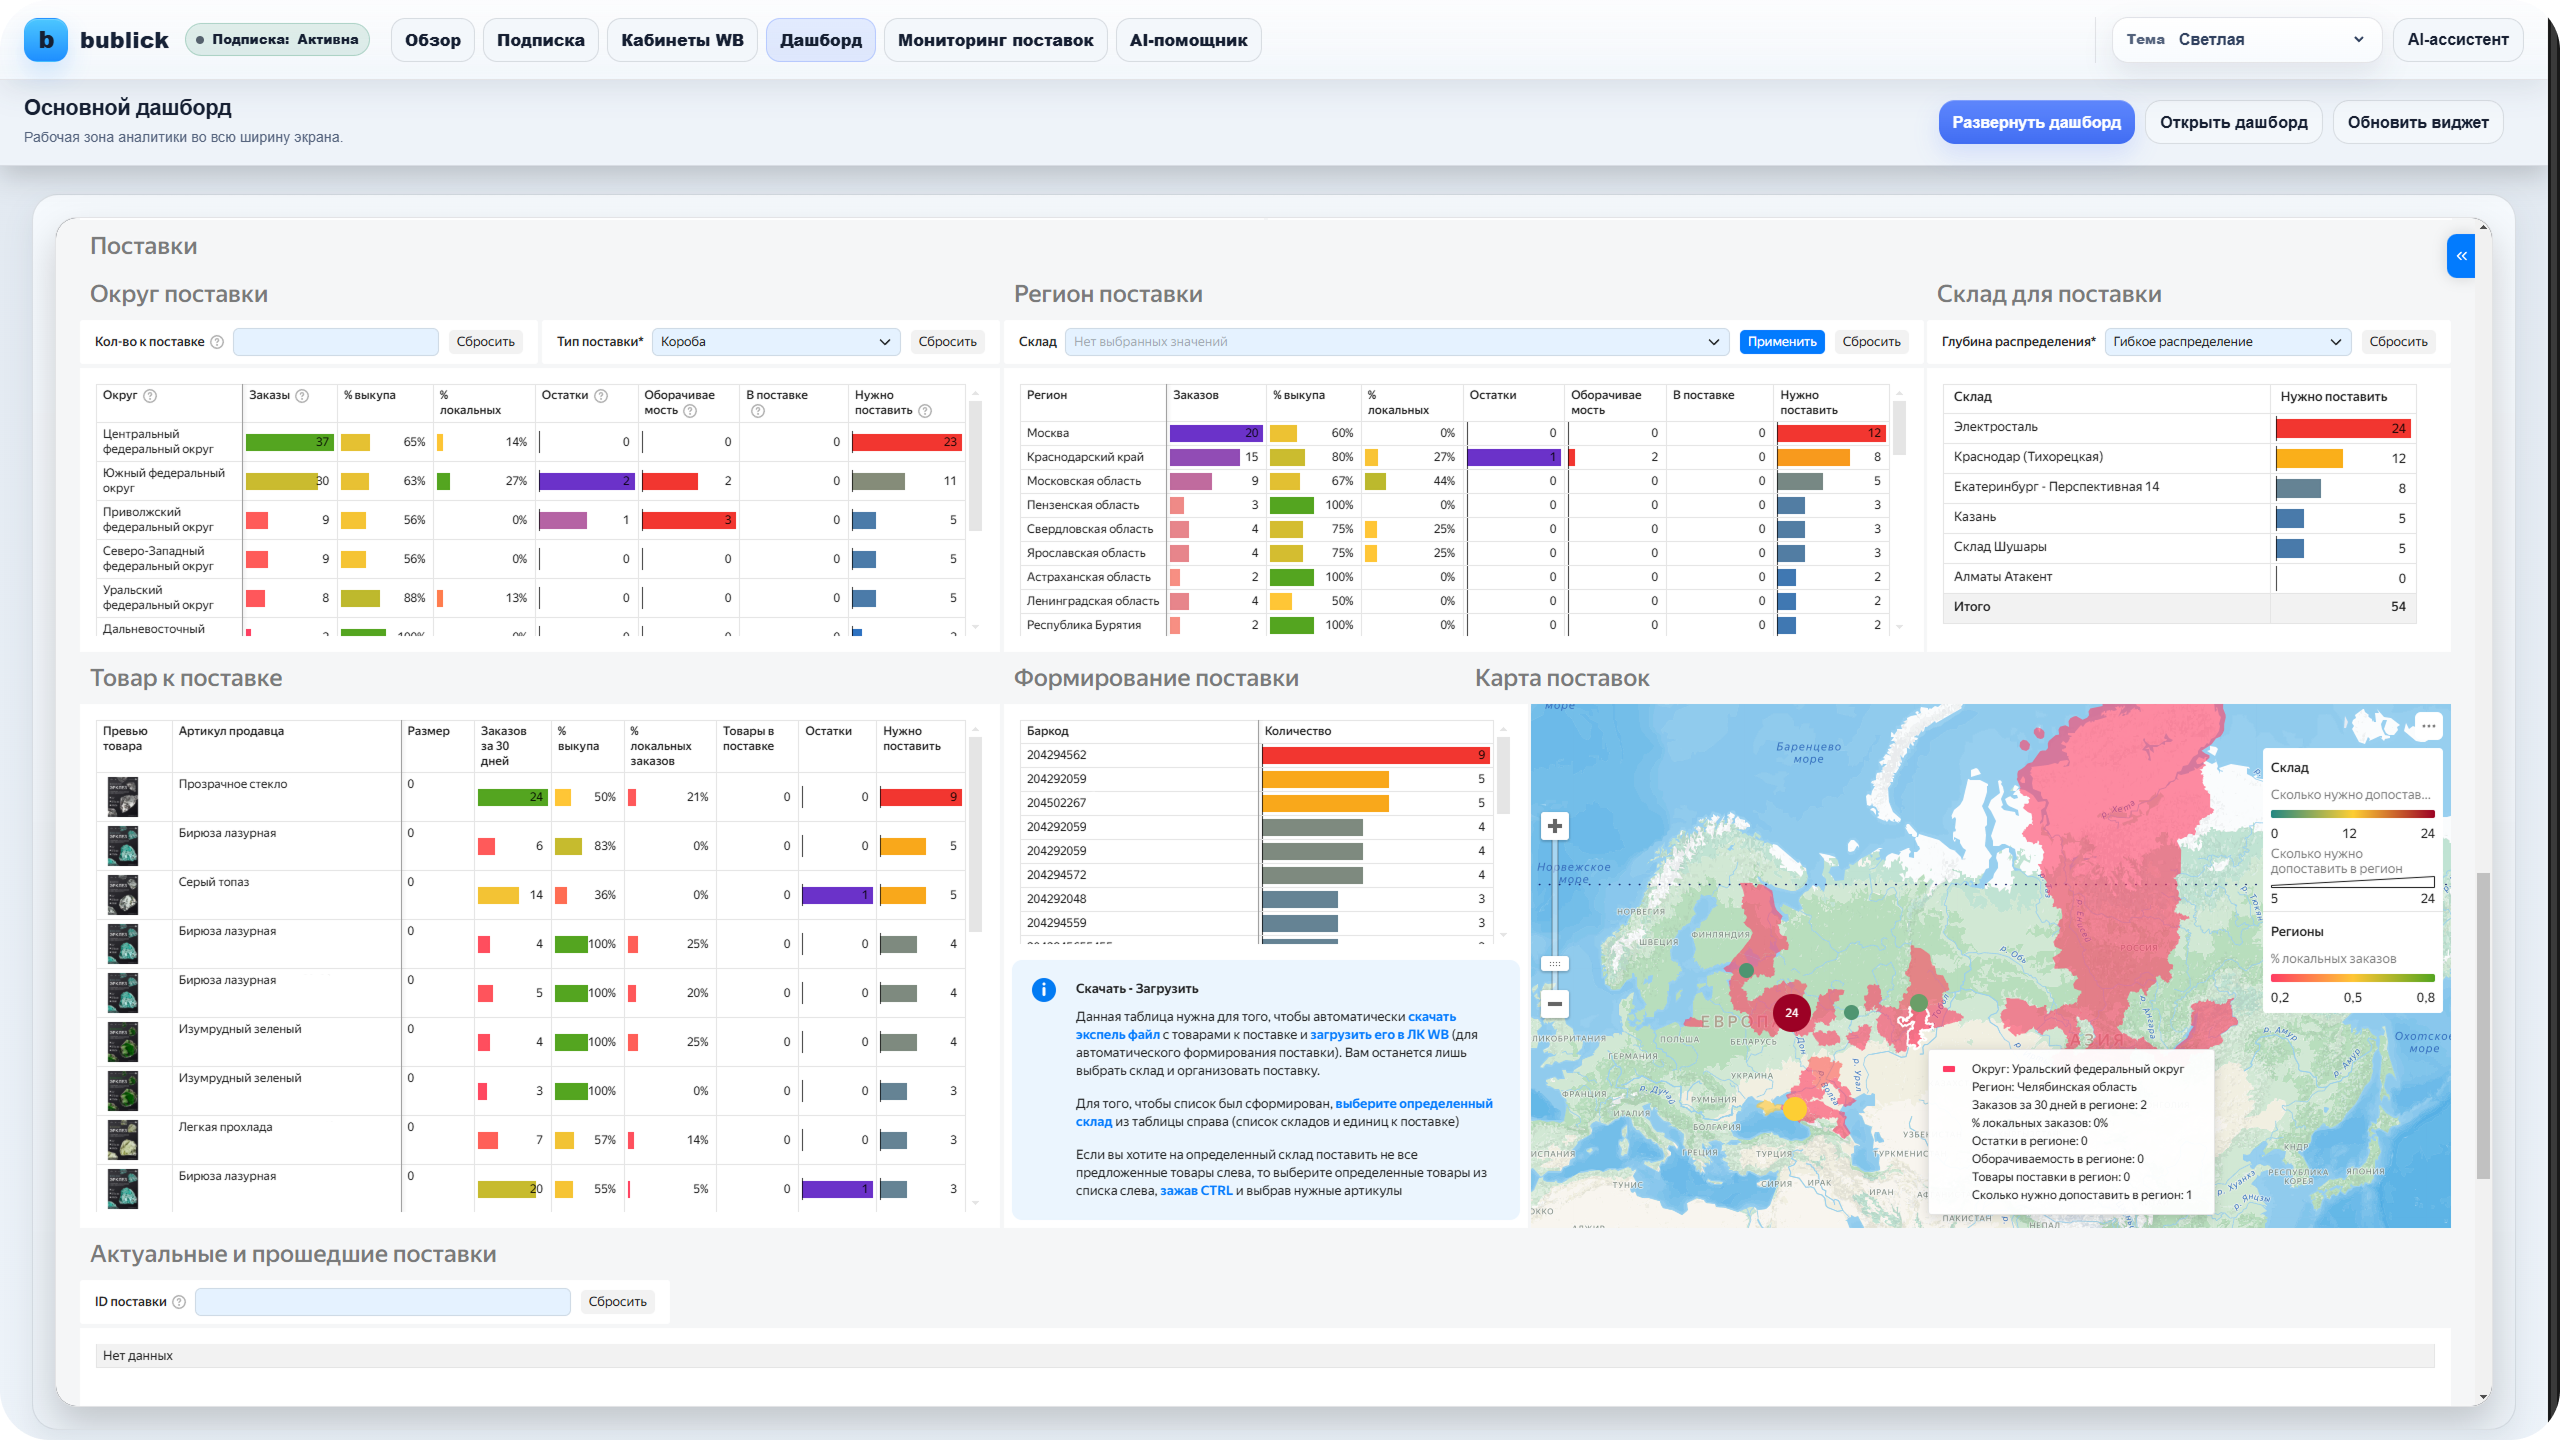Click help icon next to Округ column header

(150, 396)
